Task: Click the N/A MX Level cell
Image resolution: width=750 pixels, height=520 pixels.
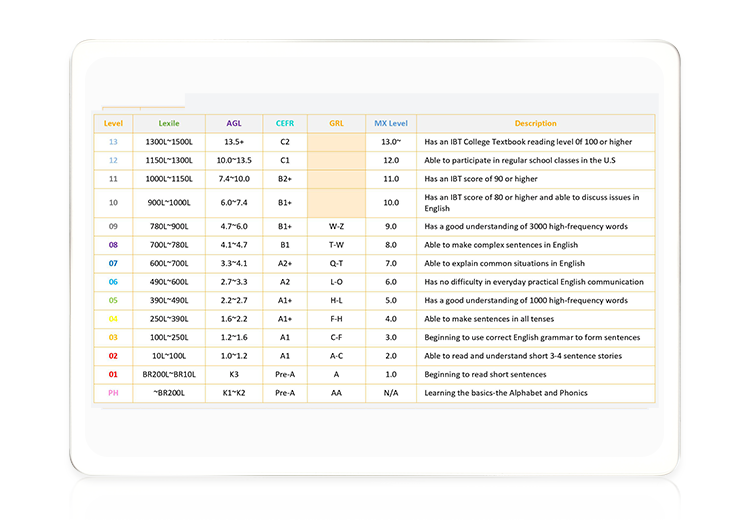Action: click(391, 394)
